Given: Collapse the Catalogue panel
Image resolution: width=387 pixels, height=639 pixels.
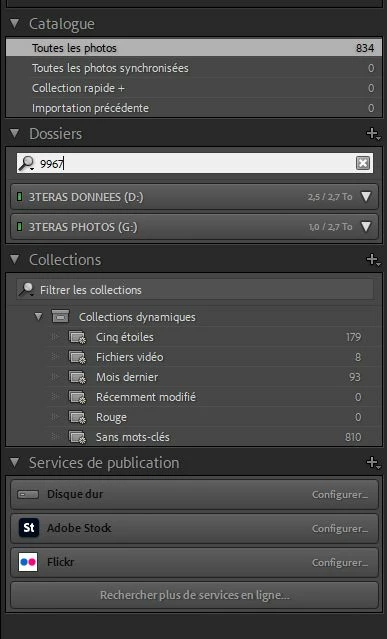Looking at the screenshot, I should click(x=15, y=24).
